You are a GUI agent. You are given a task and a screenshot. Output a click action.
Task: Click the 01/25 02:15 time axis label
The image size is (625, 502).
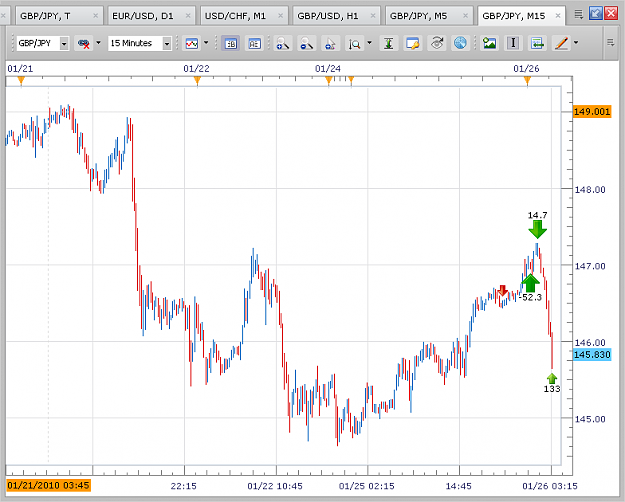(367, 486)
